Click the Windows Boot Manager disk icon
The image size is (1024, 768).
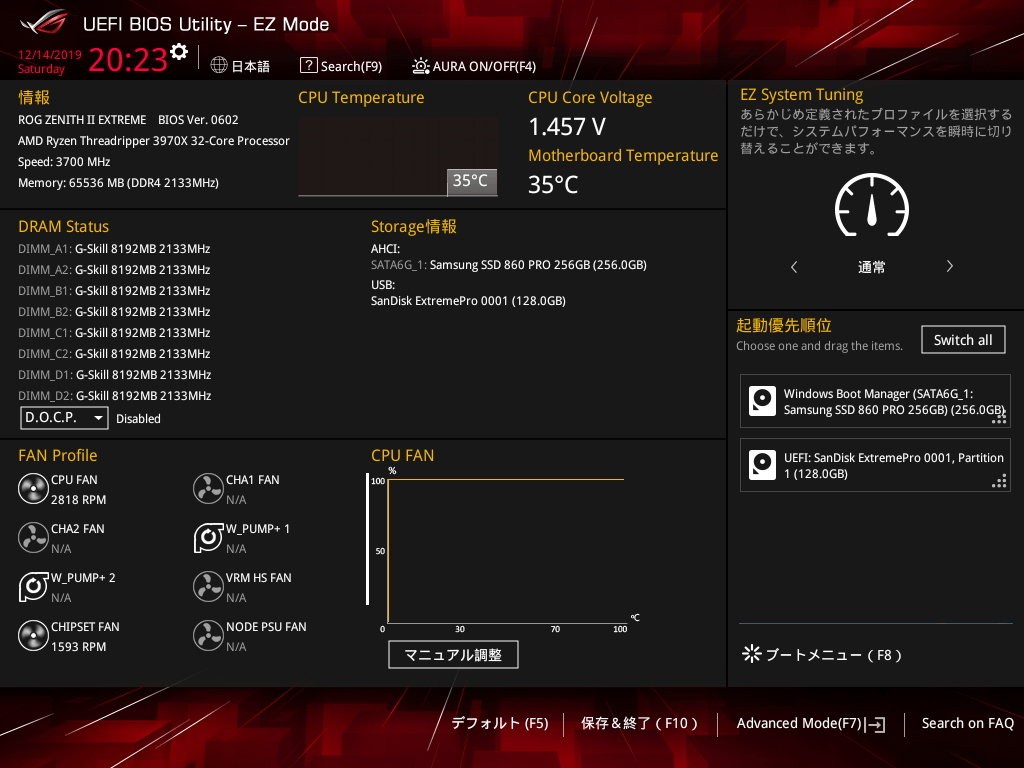point(762,401)
